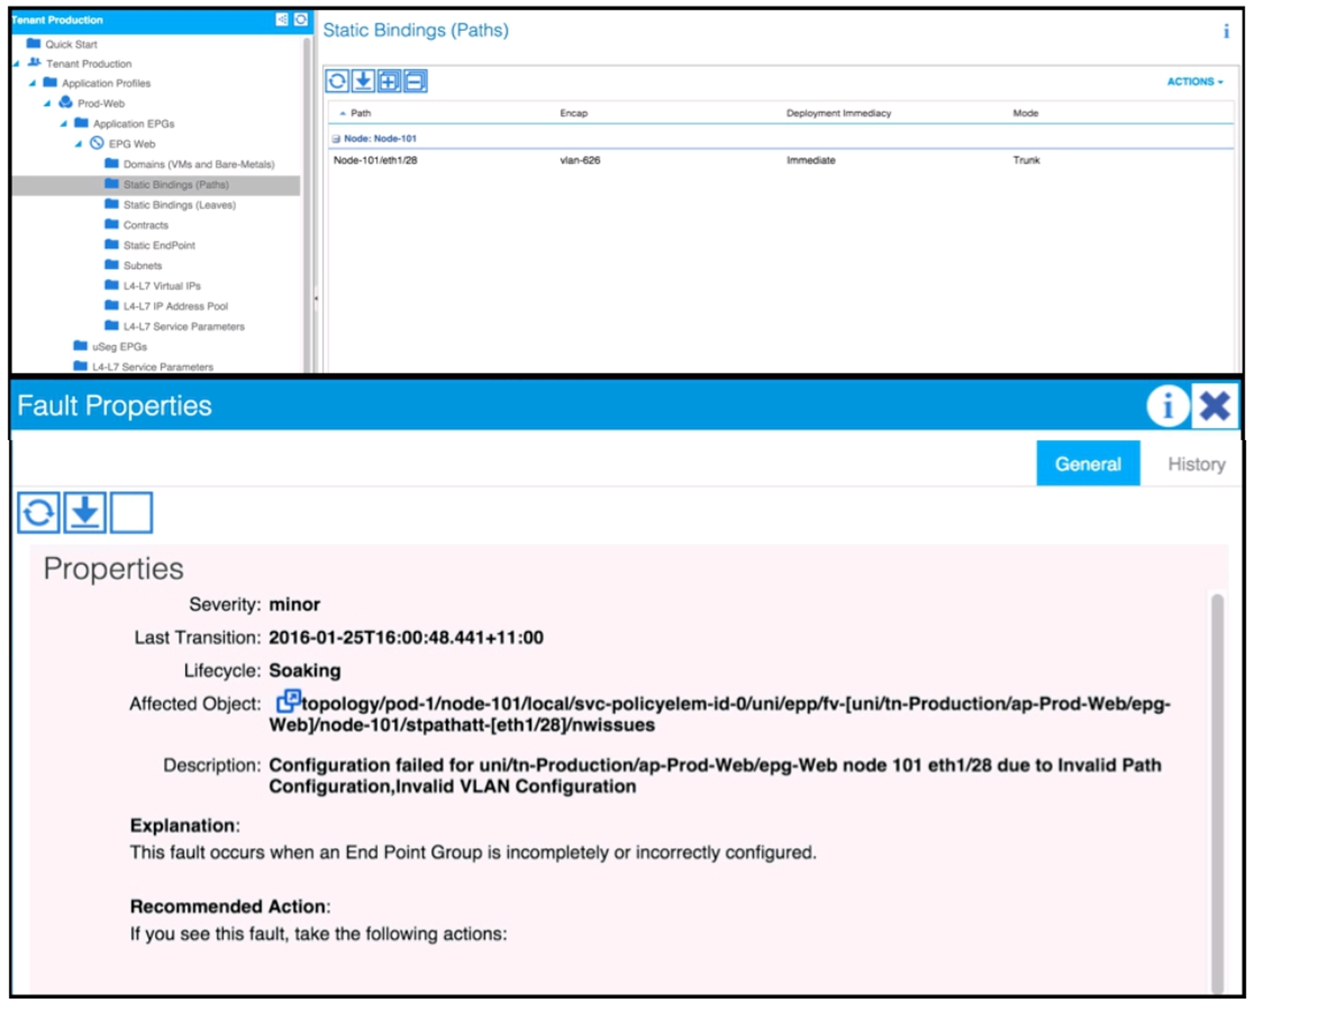Open the ACTIONS dropdown menu
The image size is (1328, 1016).
tap(1194, 82)
